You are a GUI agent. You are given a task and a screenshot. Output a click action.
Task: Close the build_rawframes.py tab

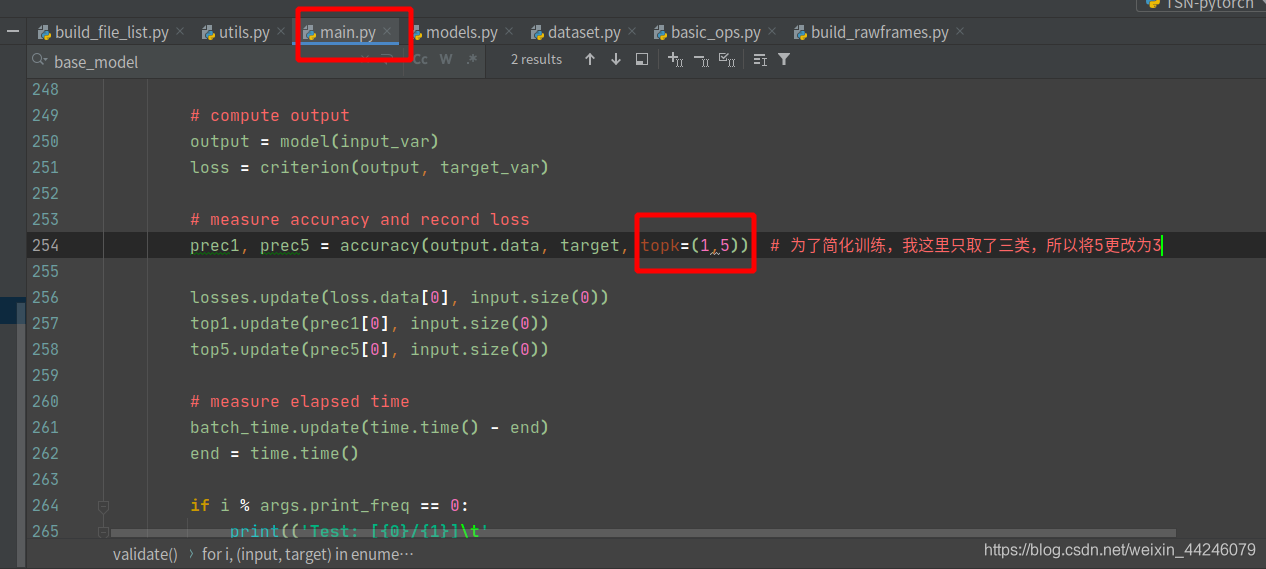[x=960, y=32]
